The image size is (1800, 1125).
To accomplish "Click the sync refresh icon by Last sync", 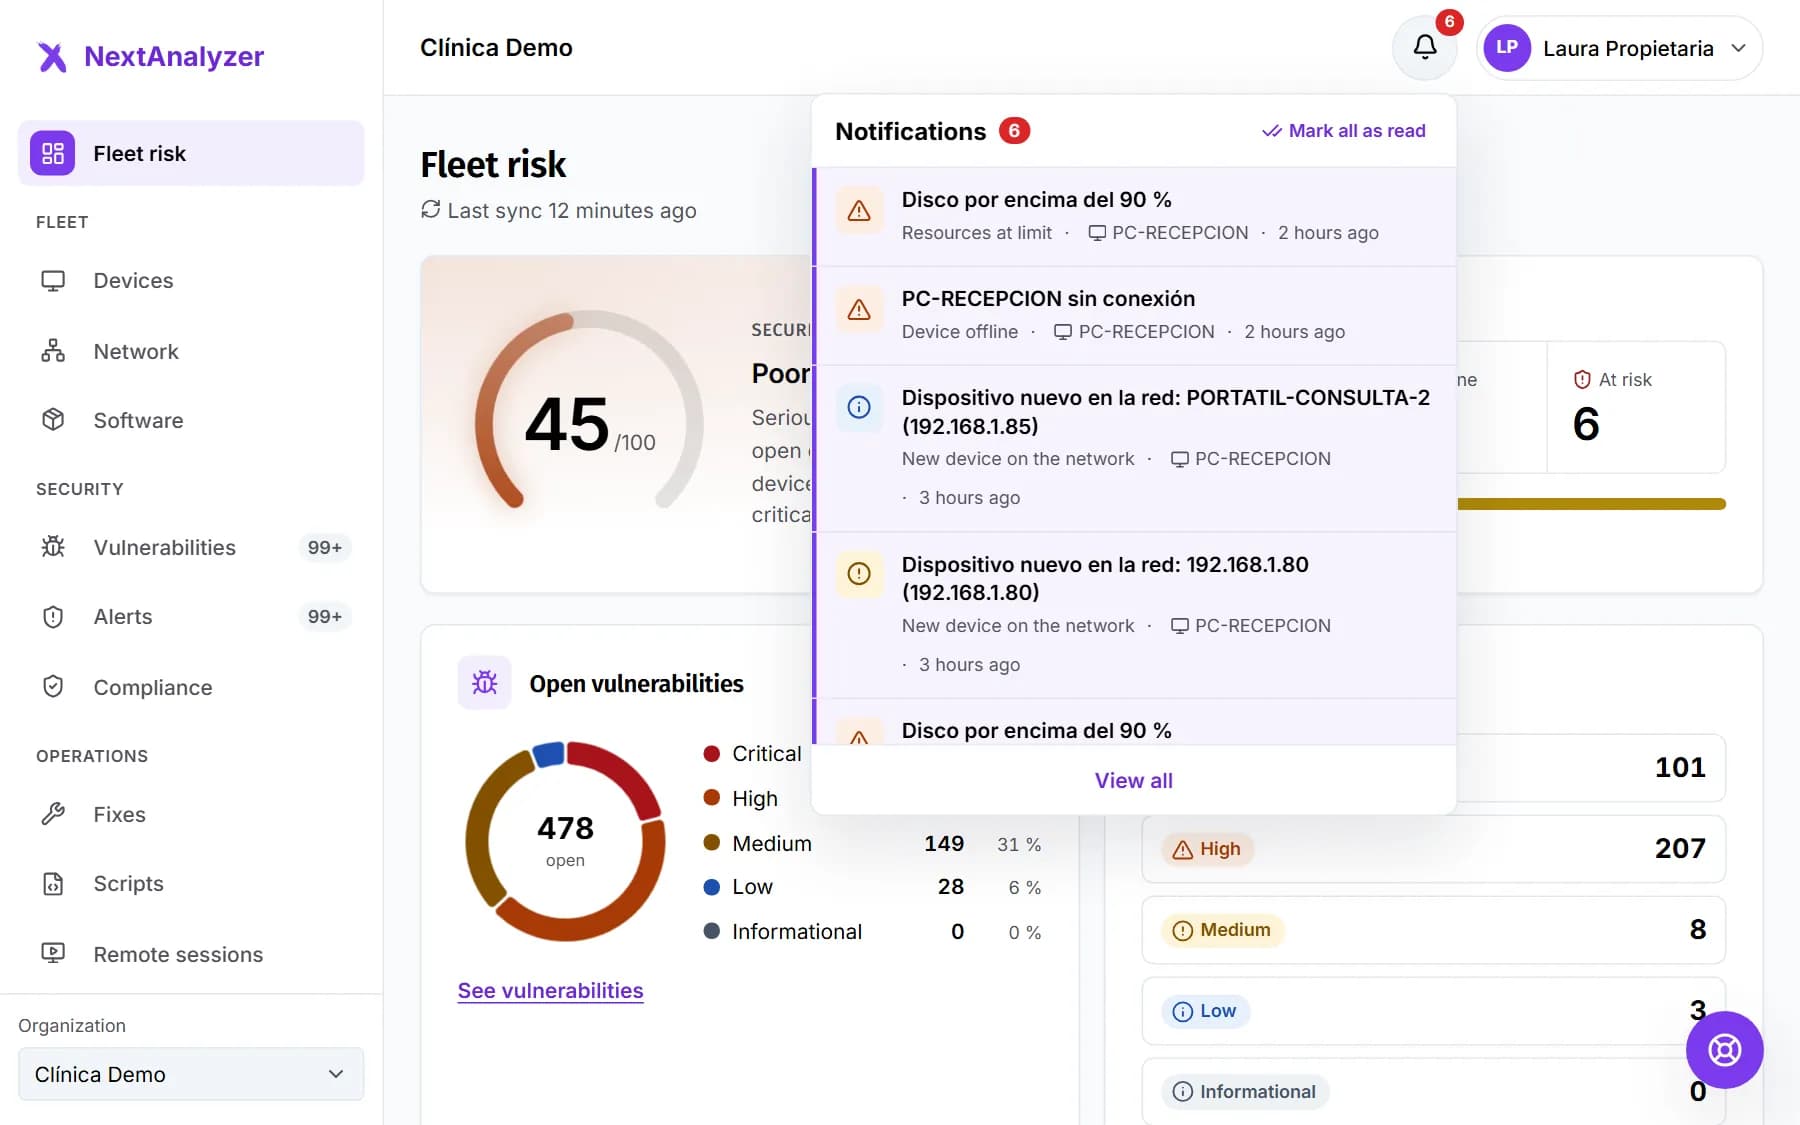I will 430,209.
